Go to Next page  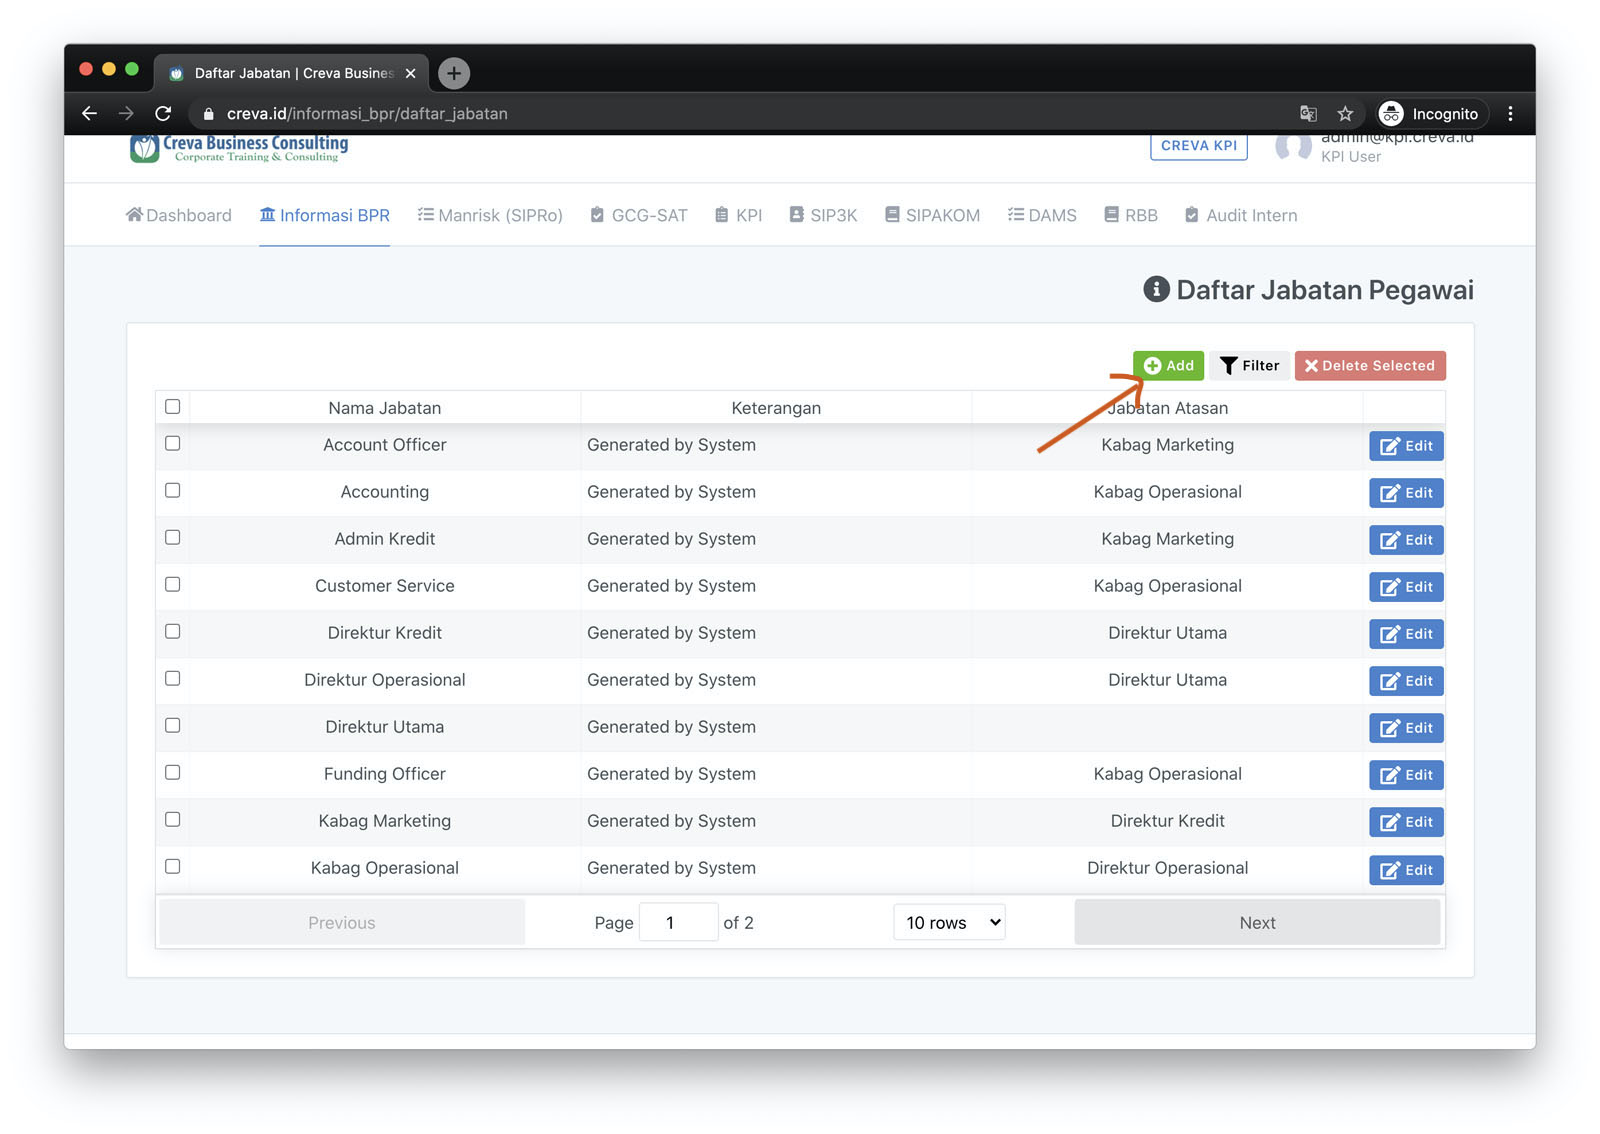tap(1257, 922)
